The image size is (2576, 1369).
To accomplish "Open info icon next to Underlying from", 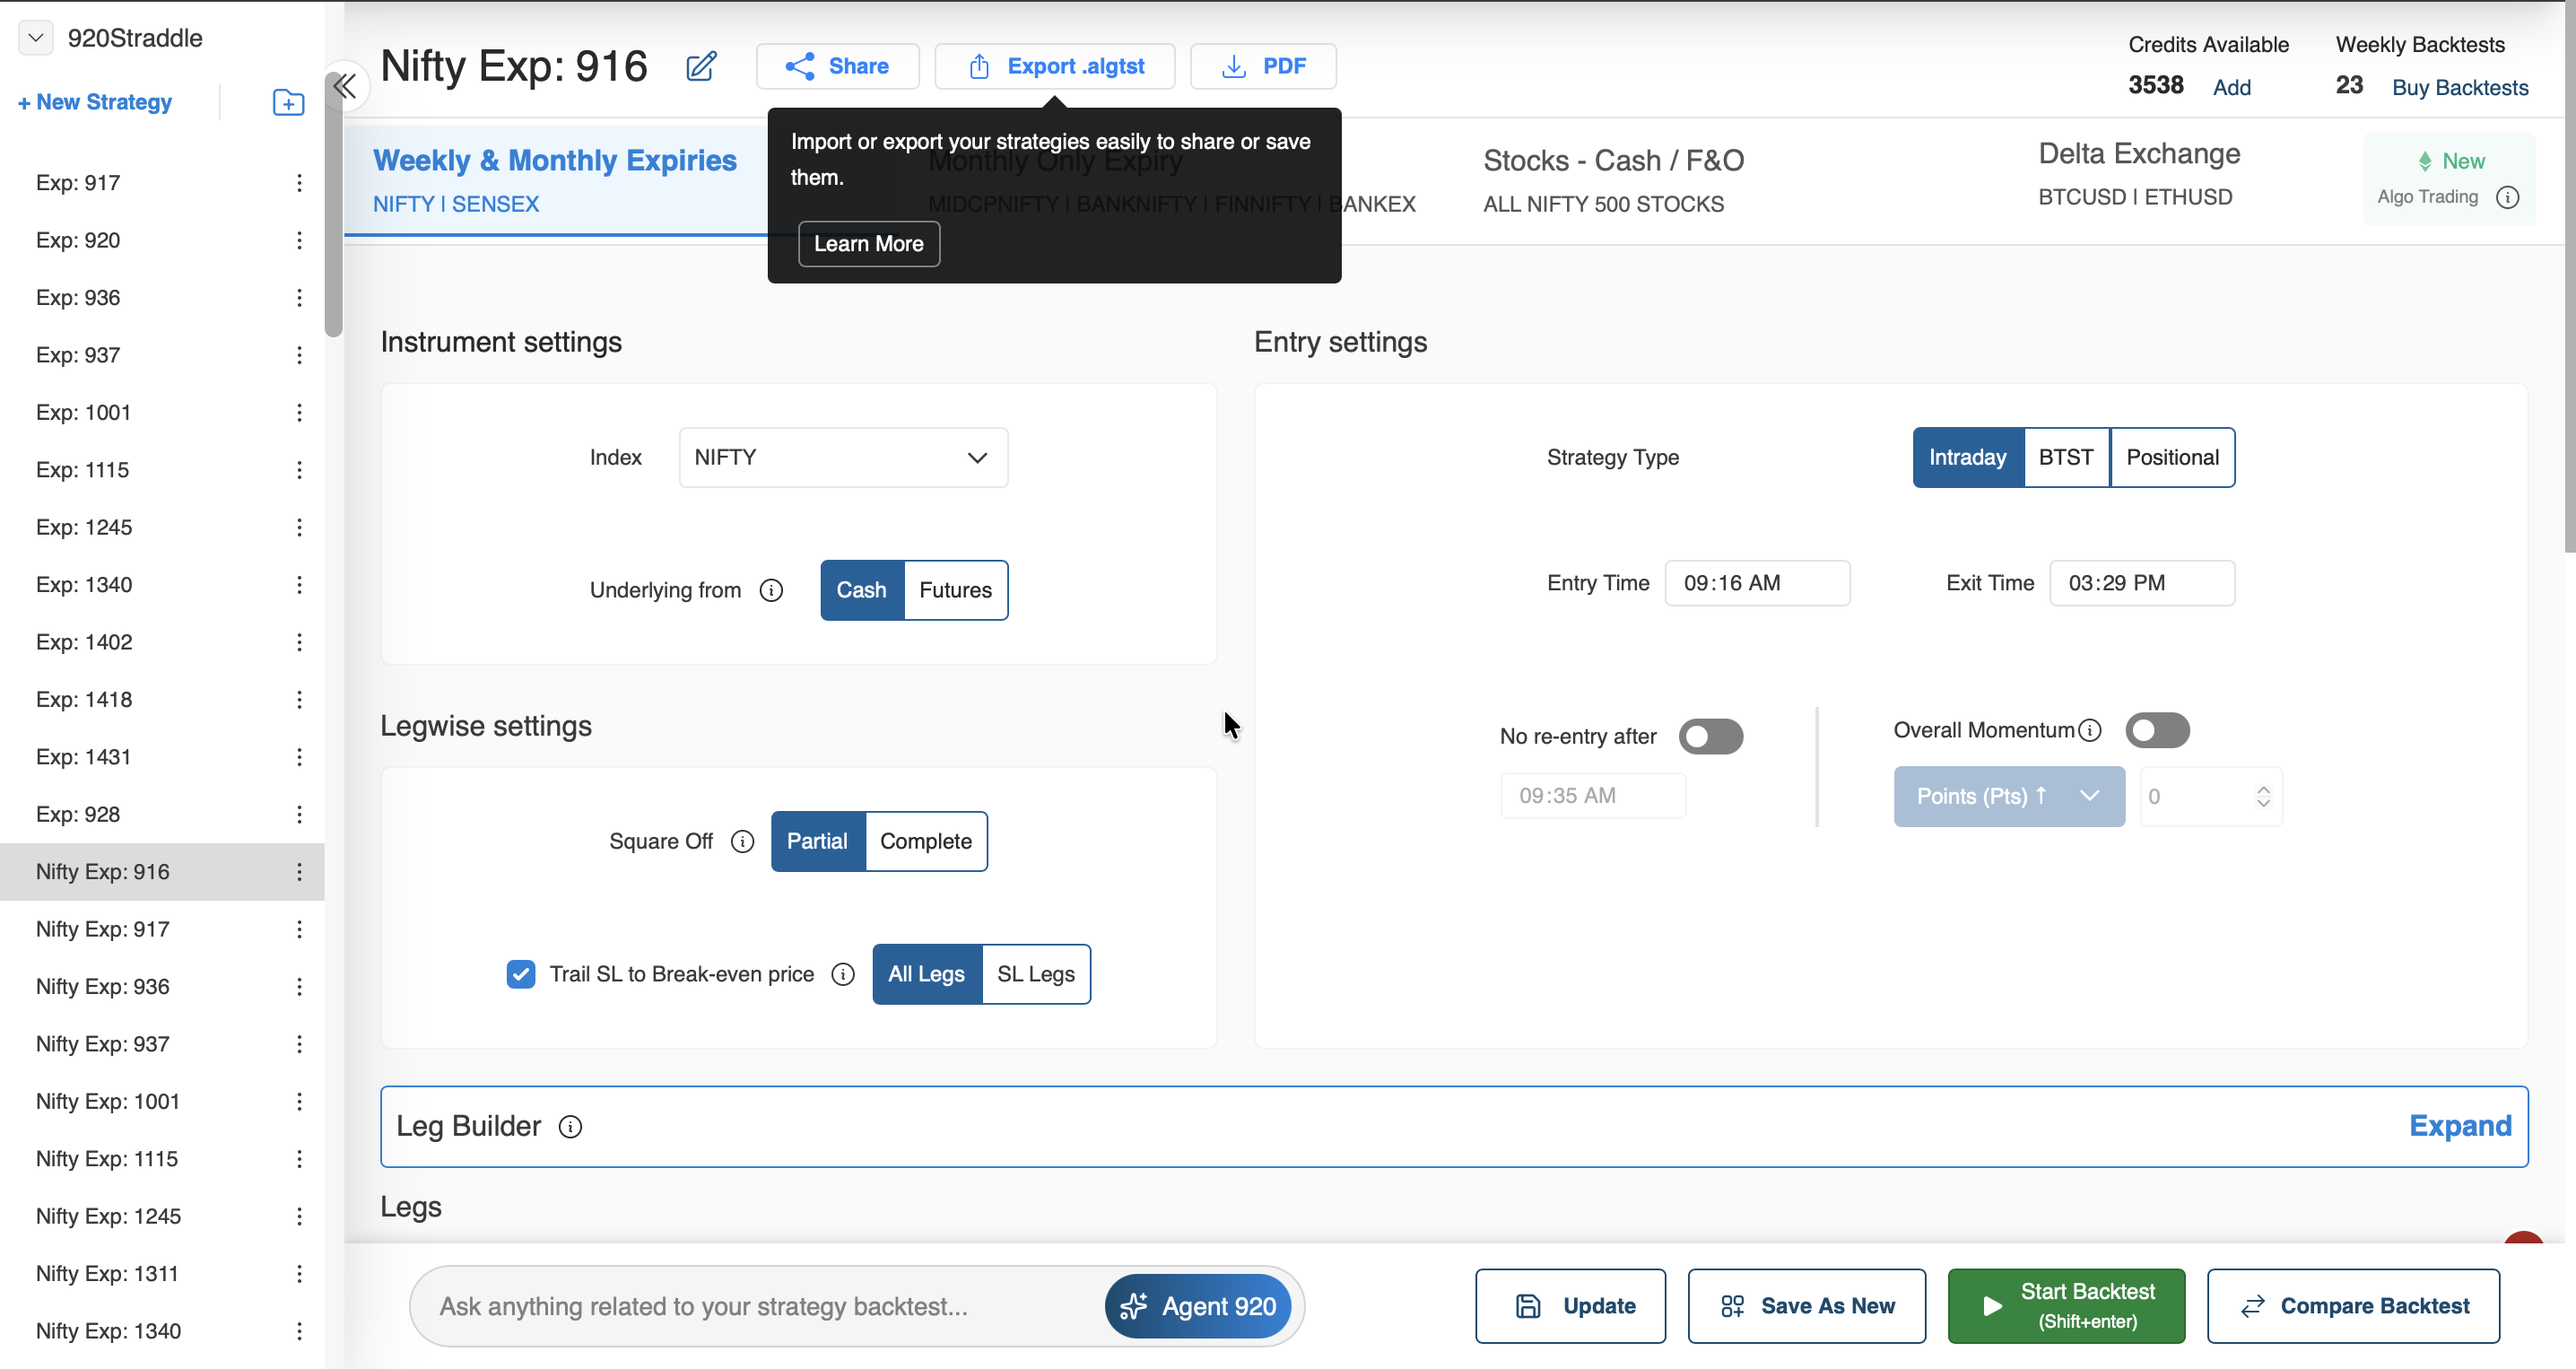I will pos(771,590).
